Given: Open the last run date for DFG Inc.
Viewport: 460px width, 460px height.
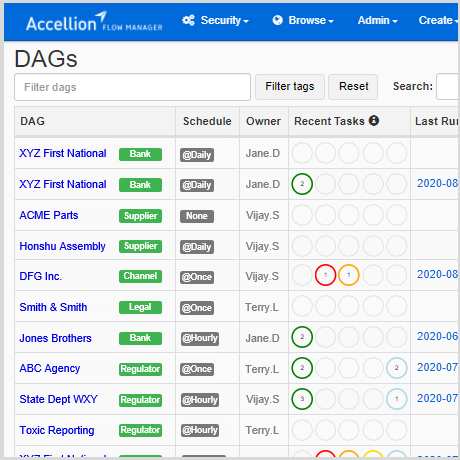Looking at the screenshot, I should point(437,274).
